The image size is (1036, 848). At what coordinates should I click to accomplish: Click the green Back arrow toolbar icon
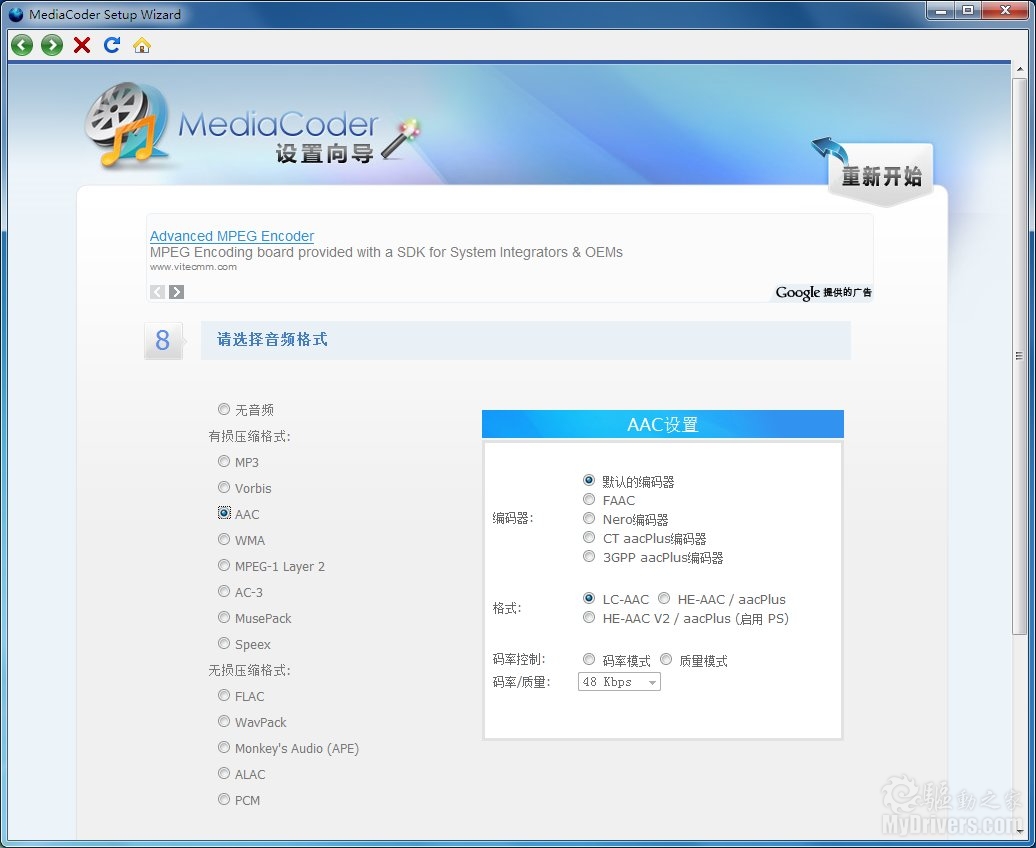pyautogui.click(x=22, y=45)
